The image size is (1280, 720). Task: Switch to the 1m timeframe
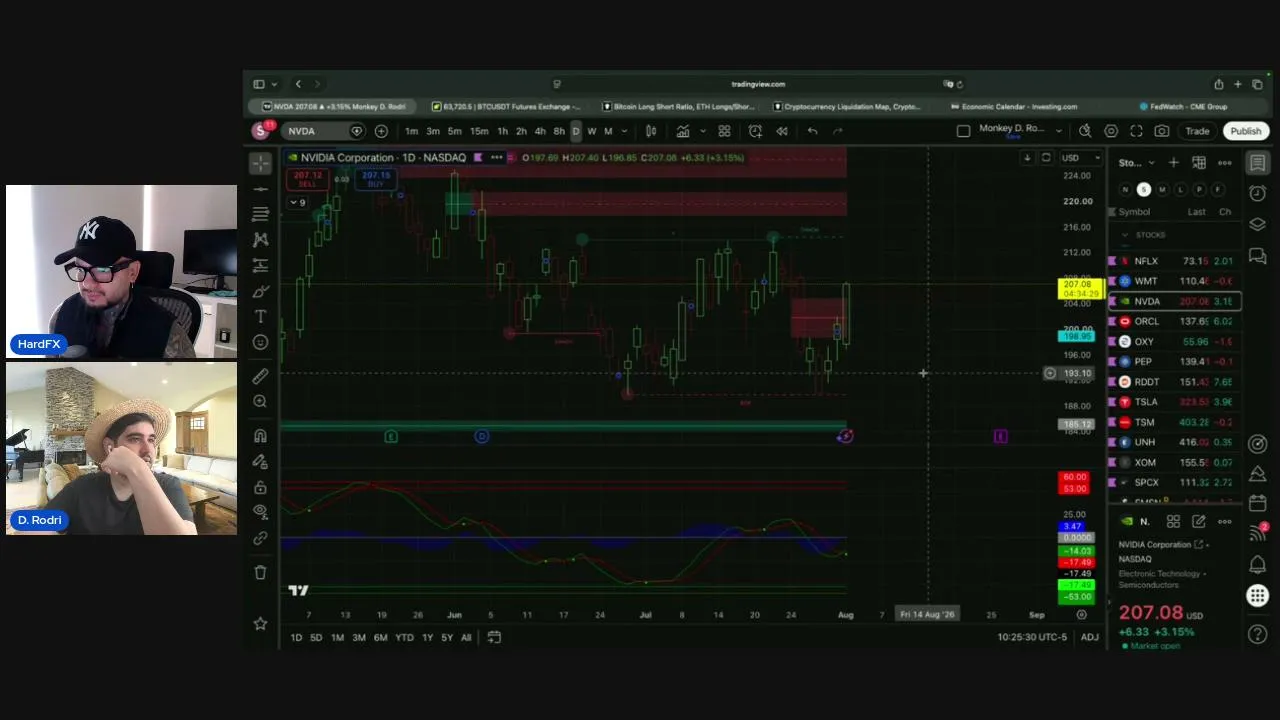(411, 131)
